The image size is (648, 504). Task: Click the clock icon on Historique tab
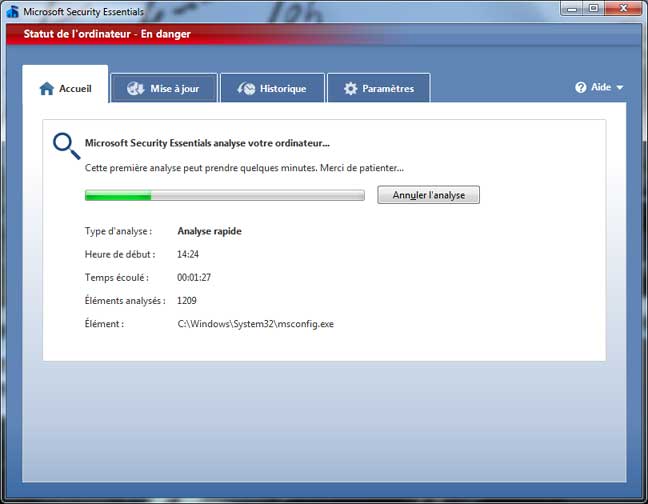tap(246, 88)
